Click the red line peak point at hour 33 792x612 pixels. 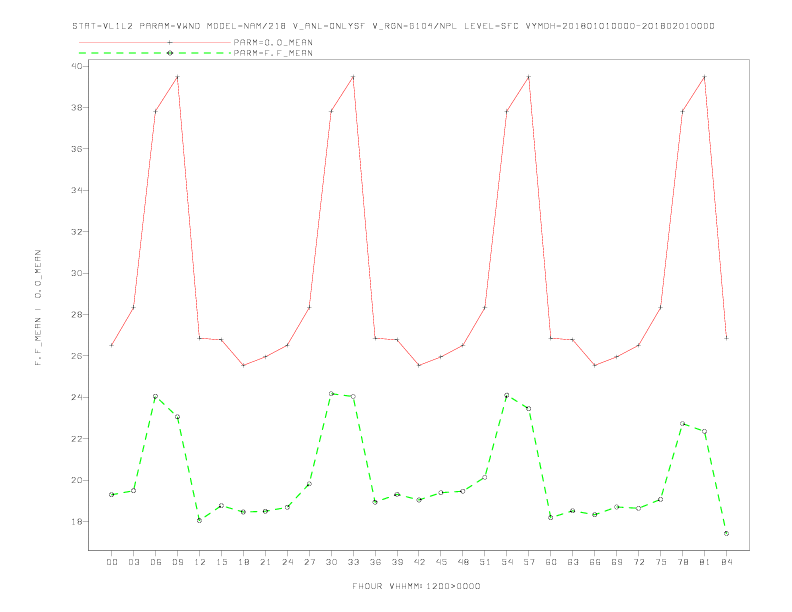[353, 77]
